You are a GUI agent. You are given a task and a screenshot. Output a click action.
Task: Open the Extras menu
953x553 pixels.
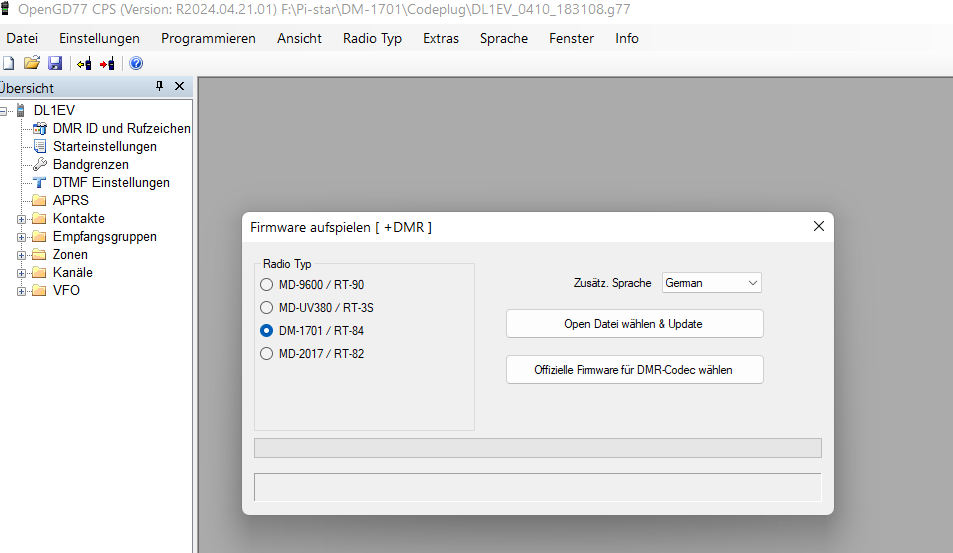[x=440, y=38]
